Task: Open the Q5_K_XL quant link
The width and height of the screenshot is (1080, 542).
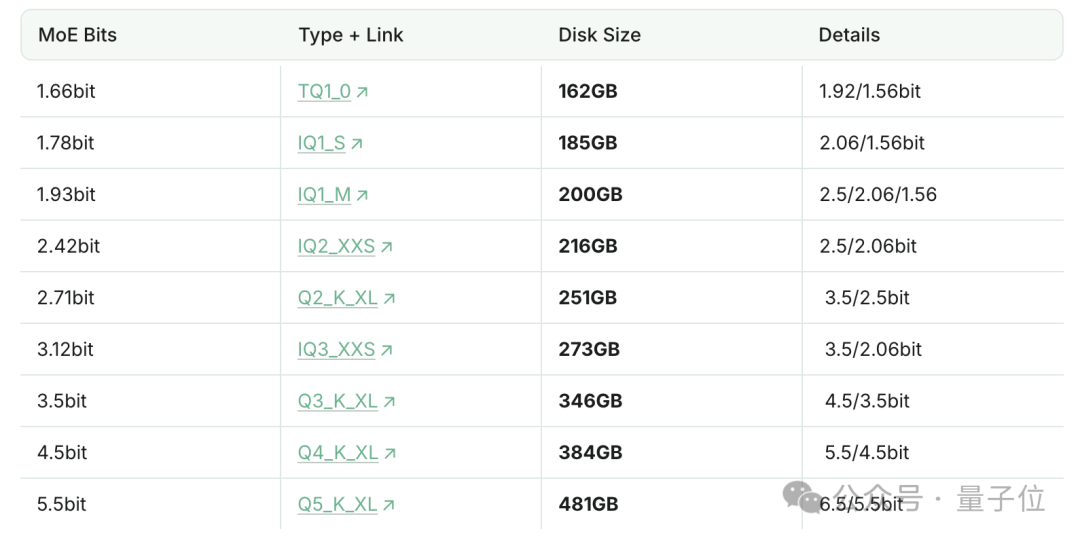Action: 338,505
